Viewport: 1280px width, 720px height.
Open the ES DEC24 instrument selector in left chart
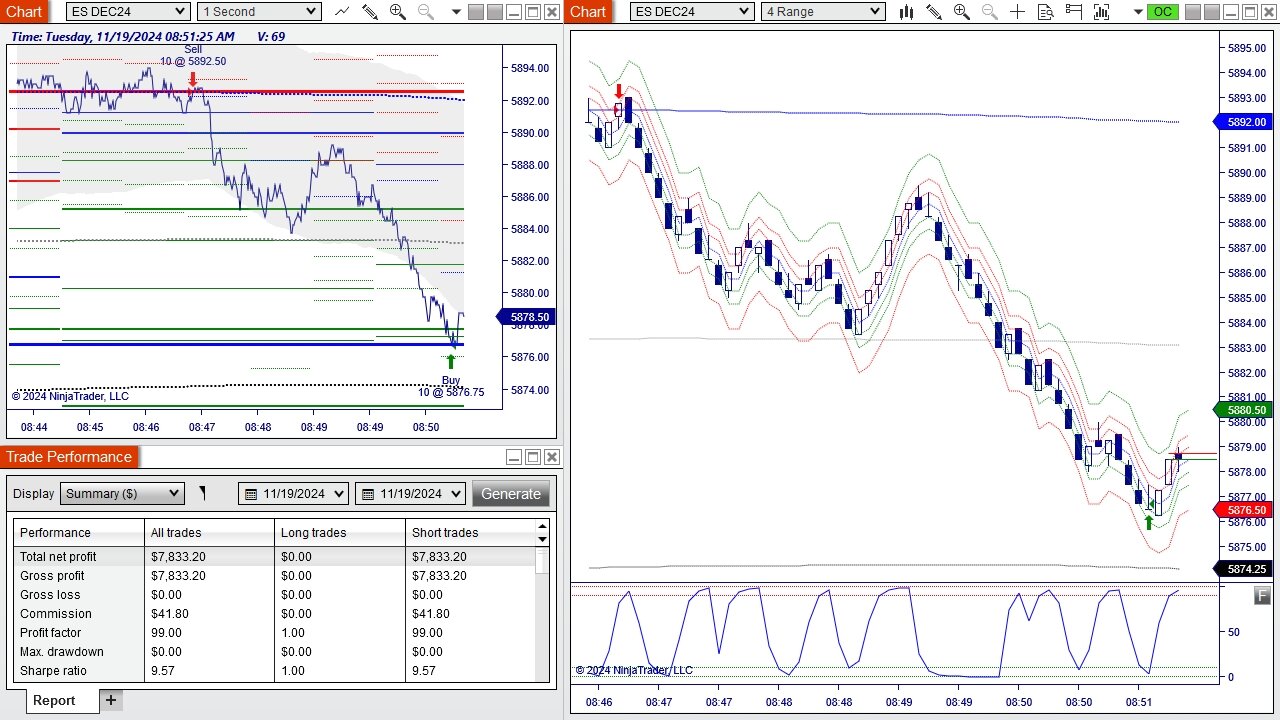(x=127, y=12)
